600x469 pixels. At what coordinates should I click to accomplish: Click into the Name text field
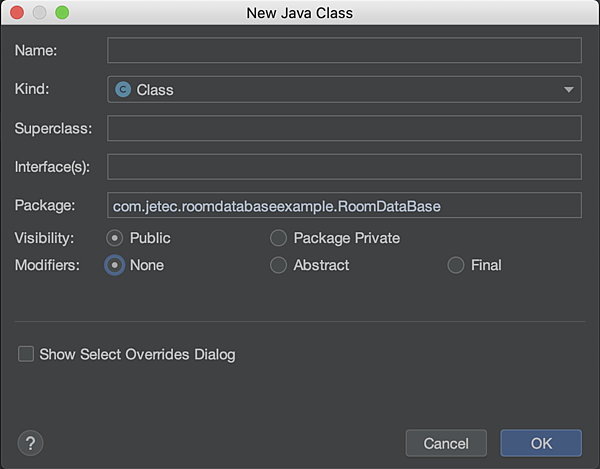coord(344,50)
